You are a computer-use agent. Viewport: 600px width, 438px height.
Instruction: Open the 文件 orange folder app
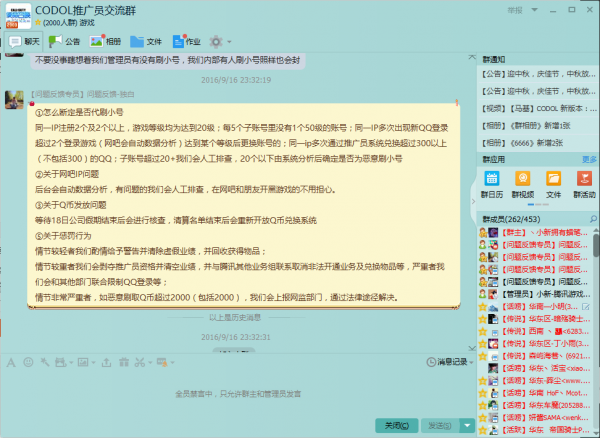(553, 185)
